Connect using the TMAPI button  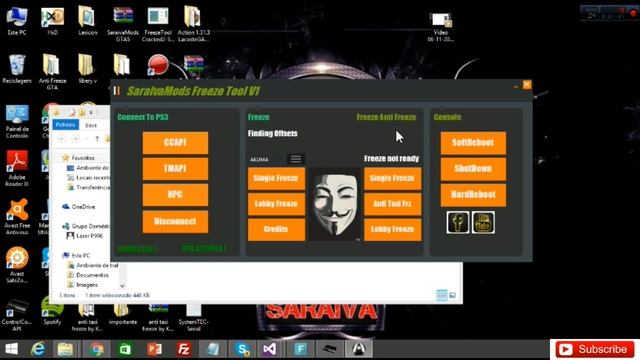[x=175, y=169]
